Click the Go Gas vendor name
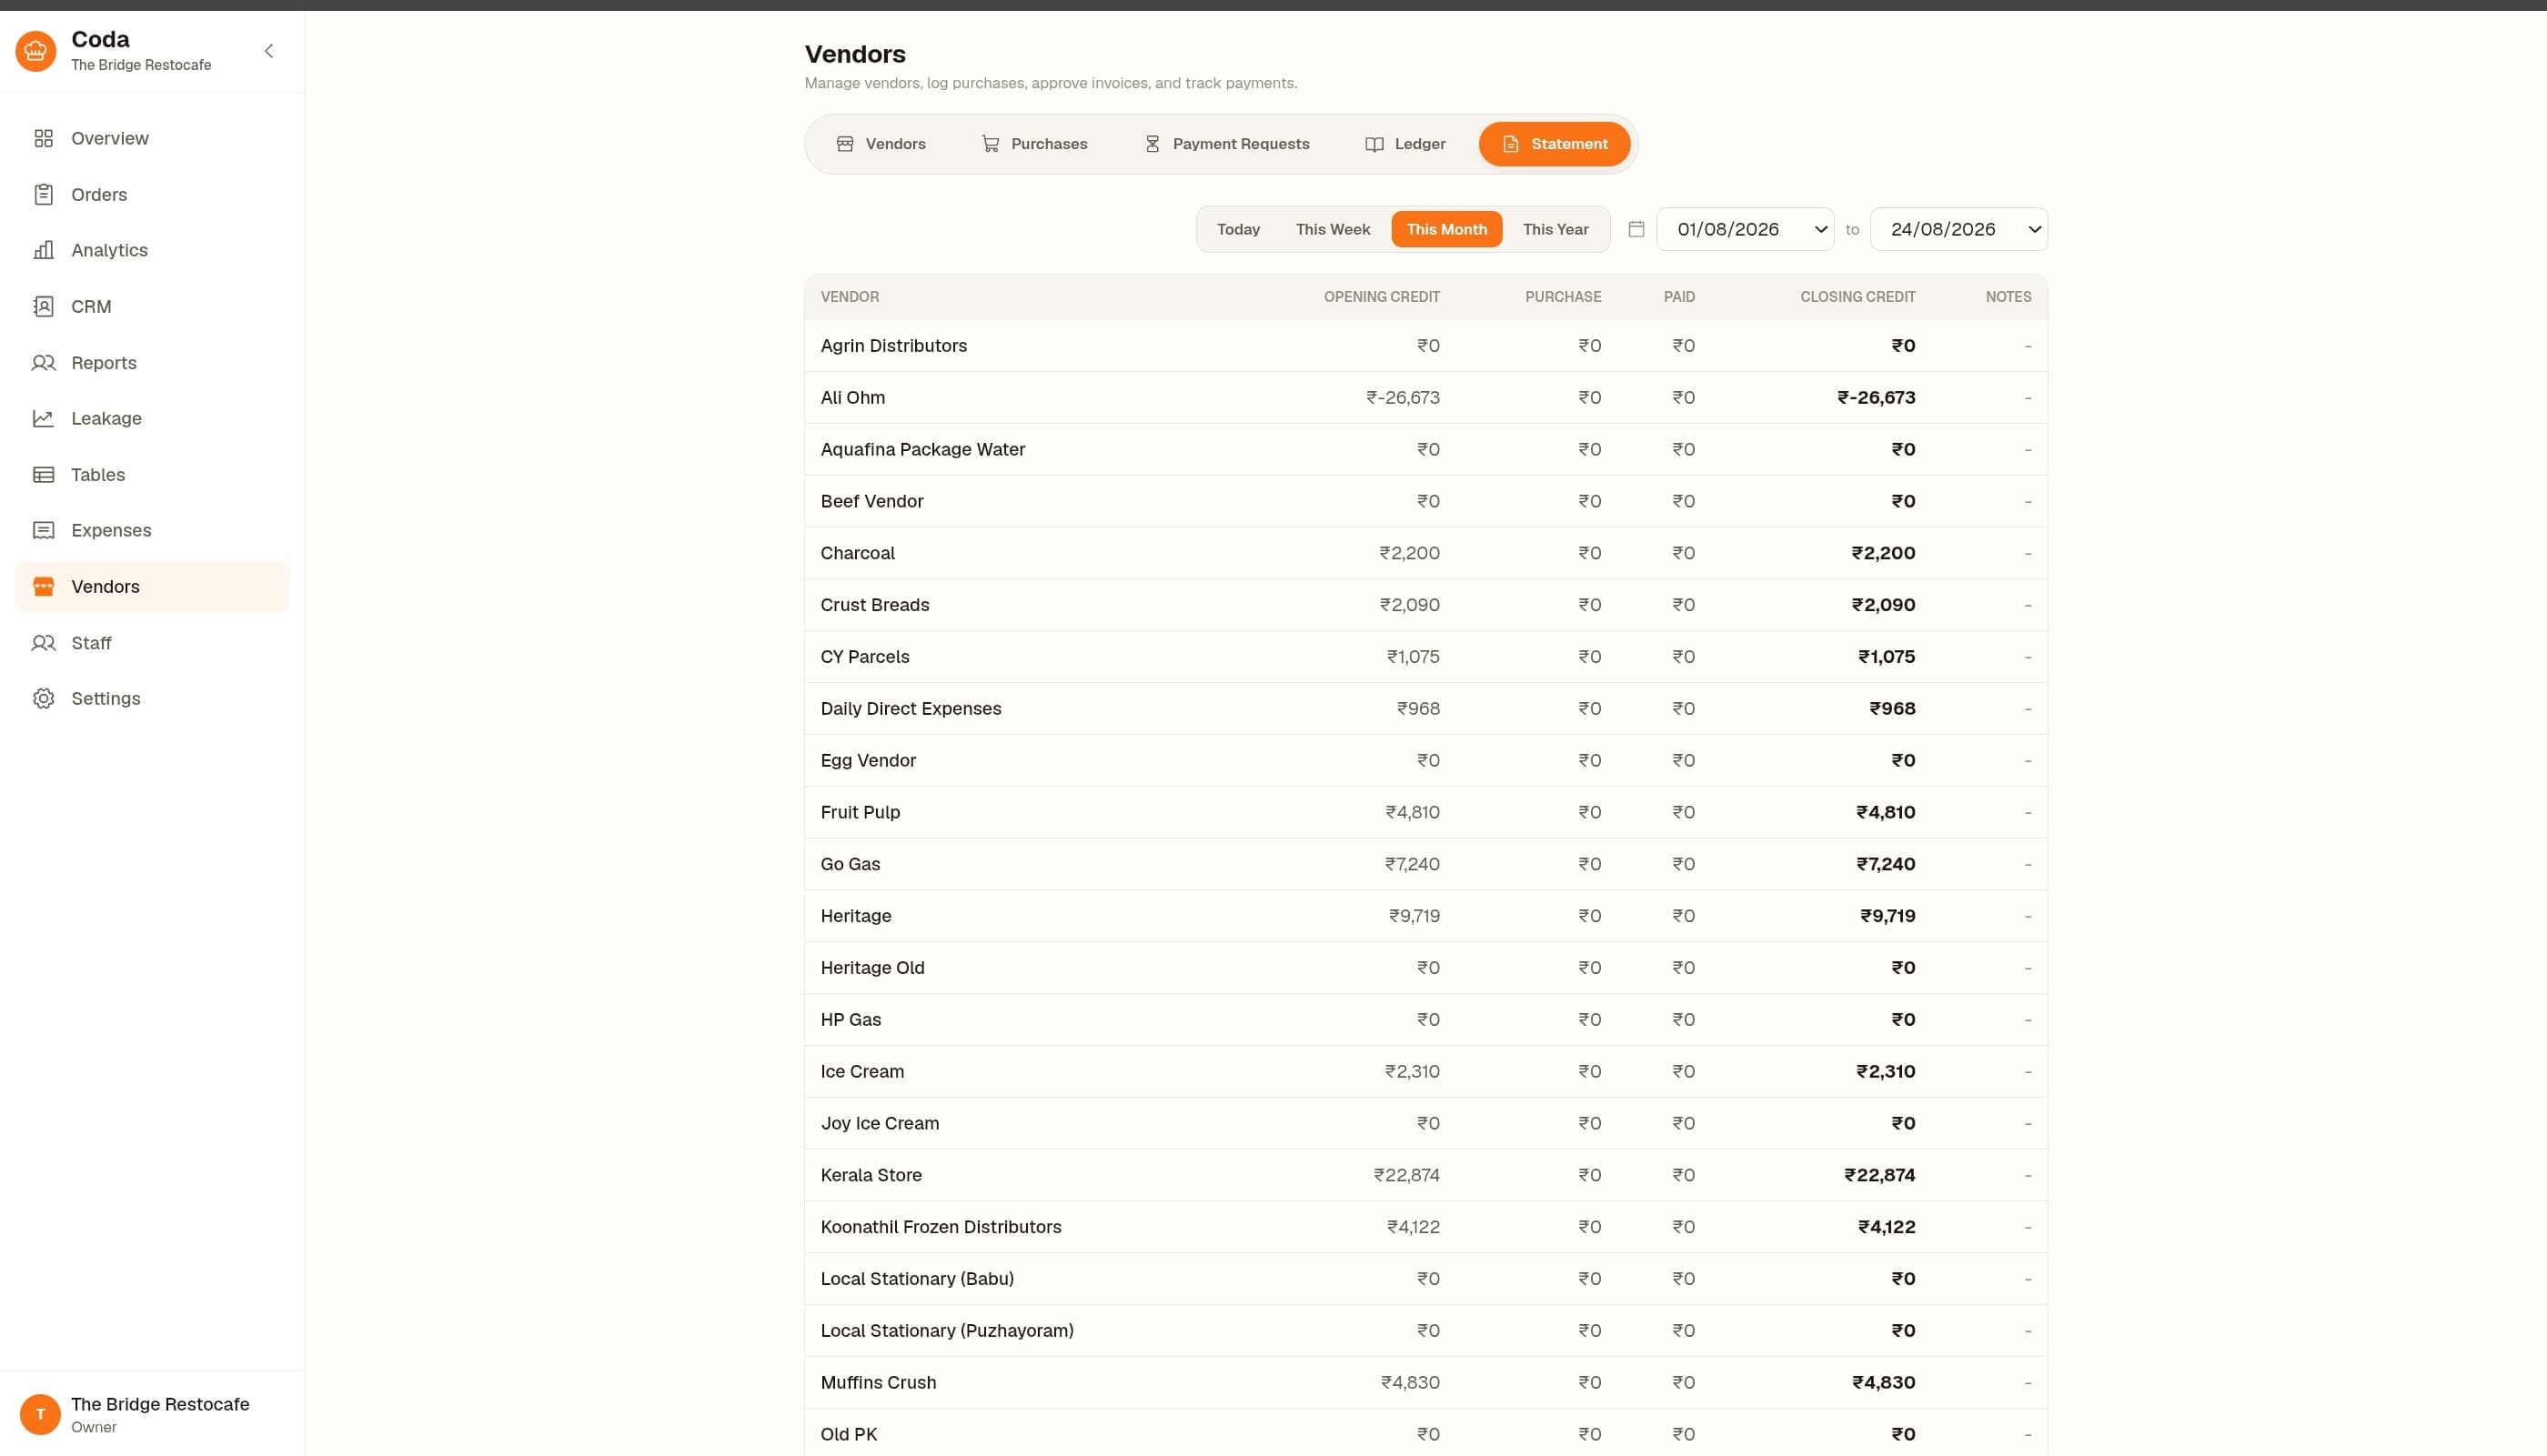The image size is (2547, 1456). click(850, 864)
